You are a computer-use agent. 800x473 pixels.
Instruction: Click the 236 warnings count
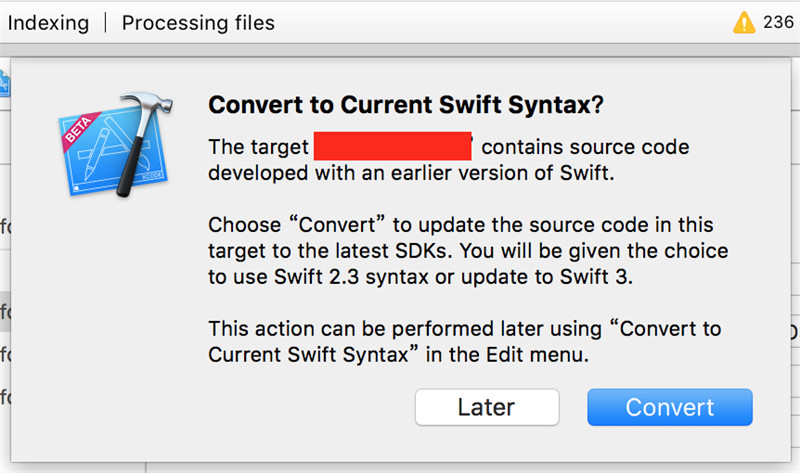pyautogui.click(x=778, y=22)
